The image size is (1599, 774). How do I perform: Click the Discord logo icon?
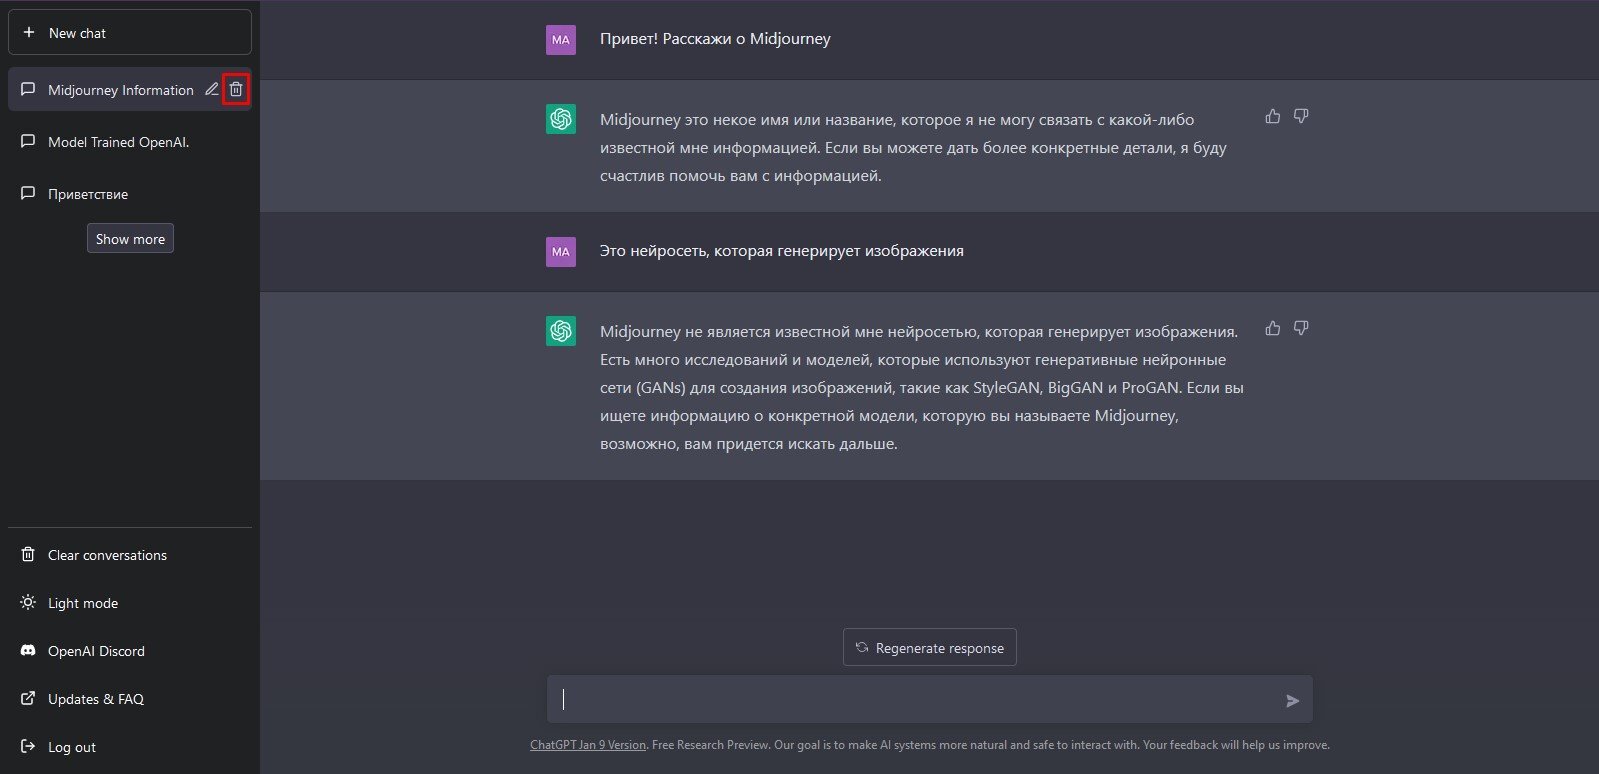point(28,650)
